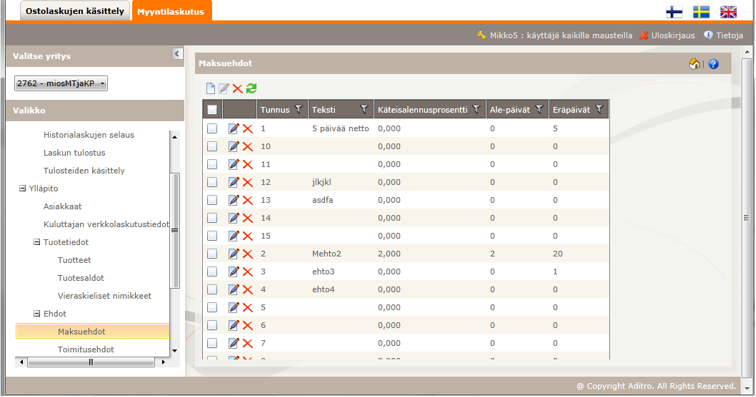Open the home icon in Maksuehdot header
Screen dimensions: 756x397
coord(694,64)
